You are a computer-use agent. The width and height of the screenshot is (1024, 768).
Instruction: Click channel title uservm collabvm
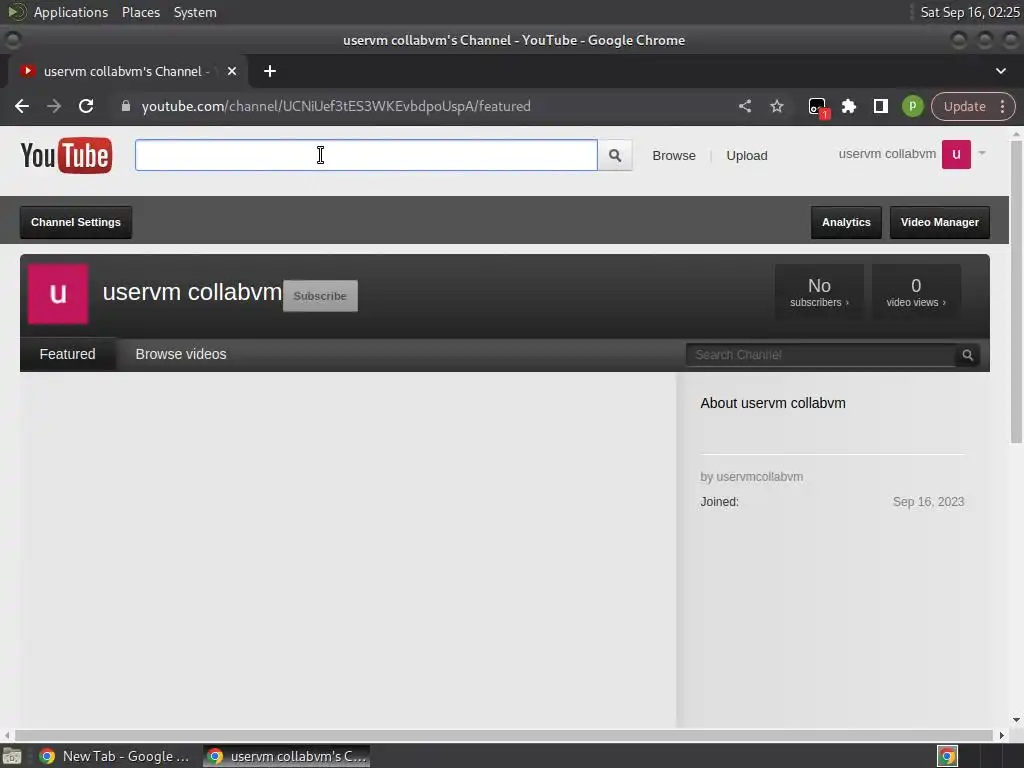192,292
